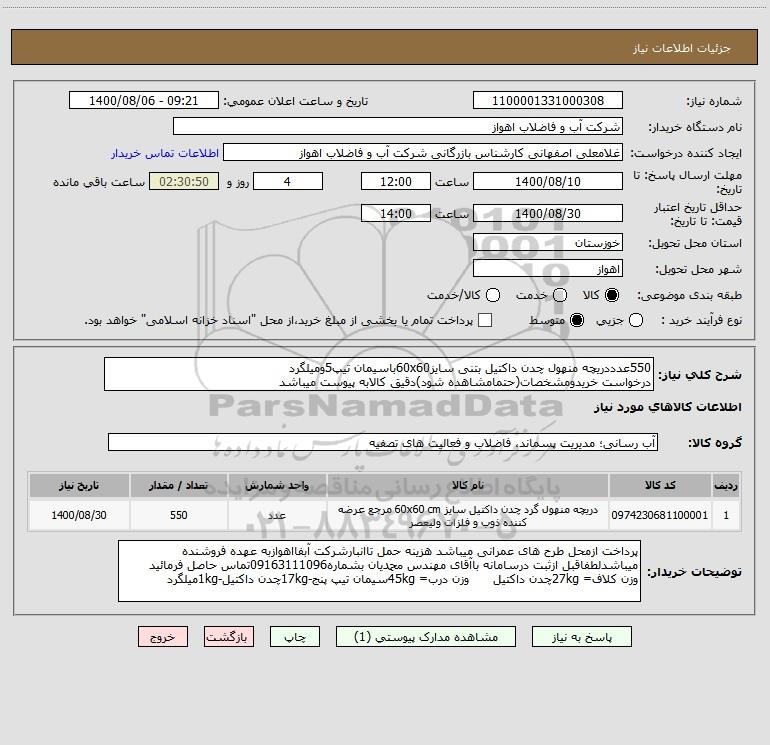This screenshot has width=770, height=745.
Task: Click the quantity cell 550
Action: (x=179, y=515)
